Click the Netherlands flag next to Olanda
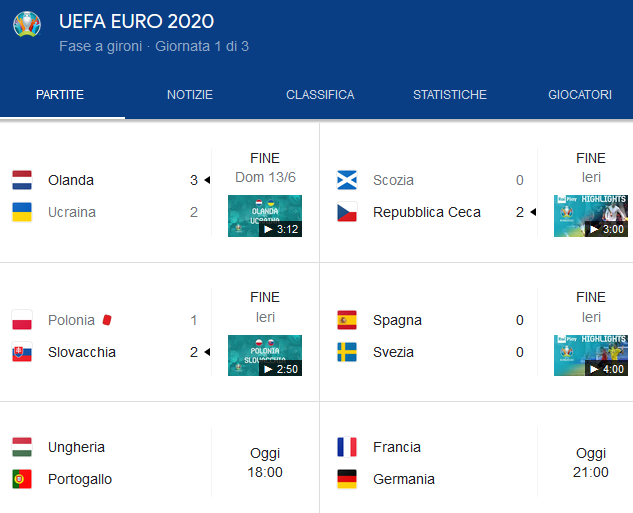 [22, 180]
